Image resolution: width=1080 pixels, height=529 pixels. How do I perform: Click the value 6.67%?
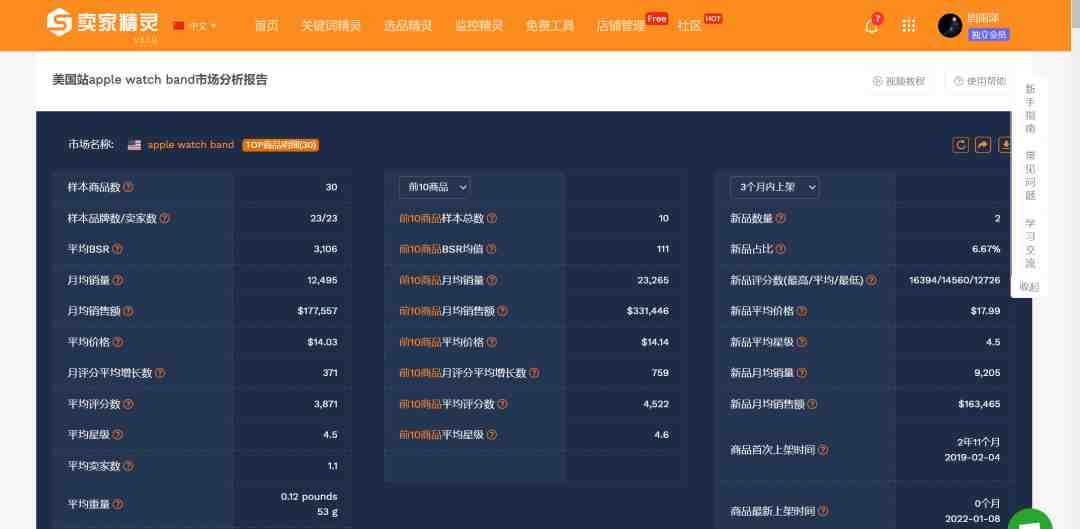[986, 249]
